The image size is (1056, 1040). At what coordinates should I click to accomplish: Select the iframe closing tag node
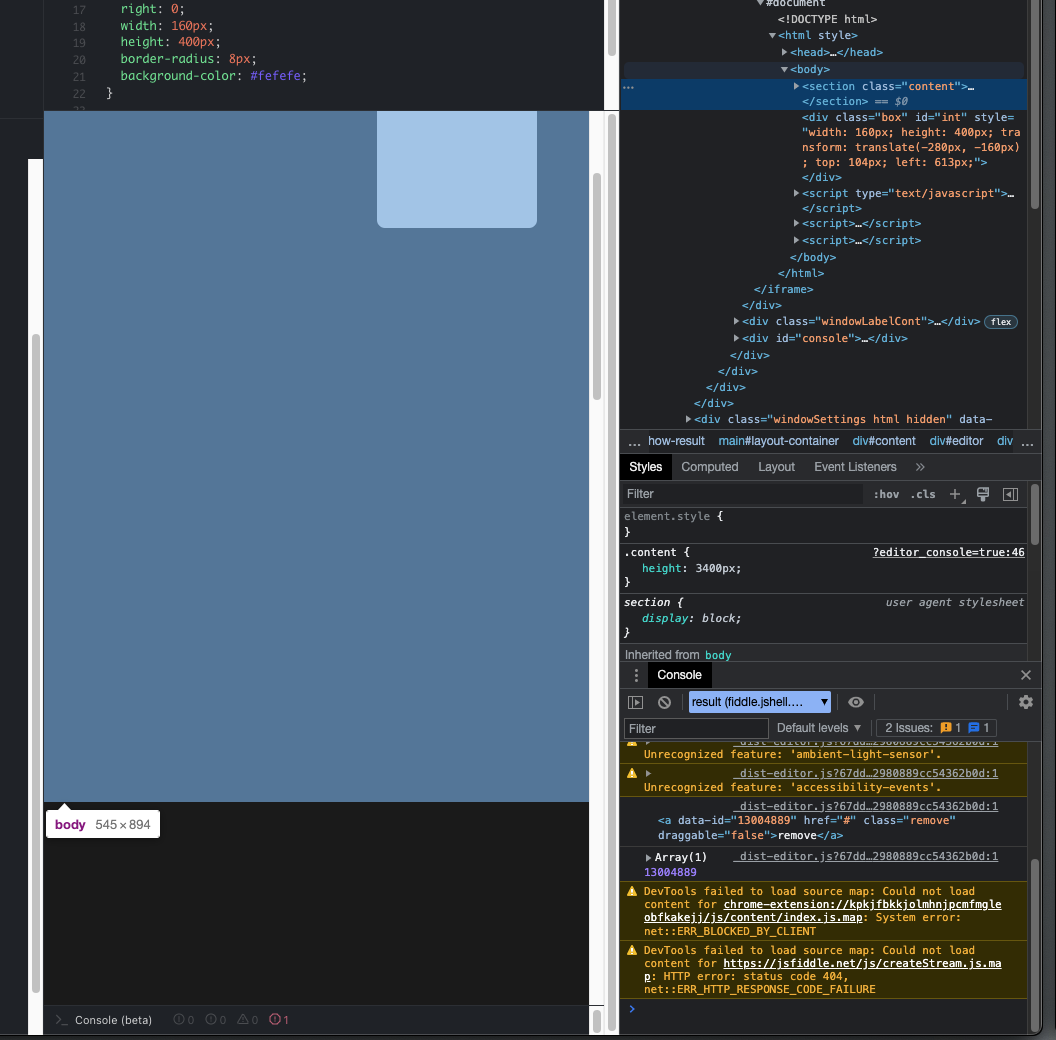pyautogui.click(x=783, y=289)
